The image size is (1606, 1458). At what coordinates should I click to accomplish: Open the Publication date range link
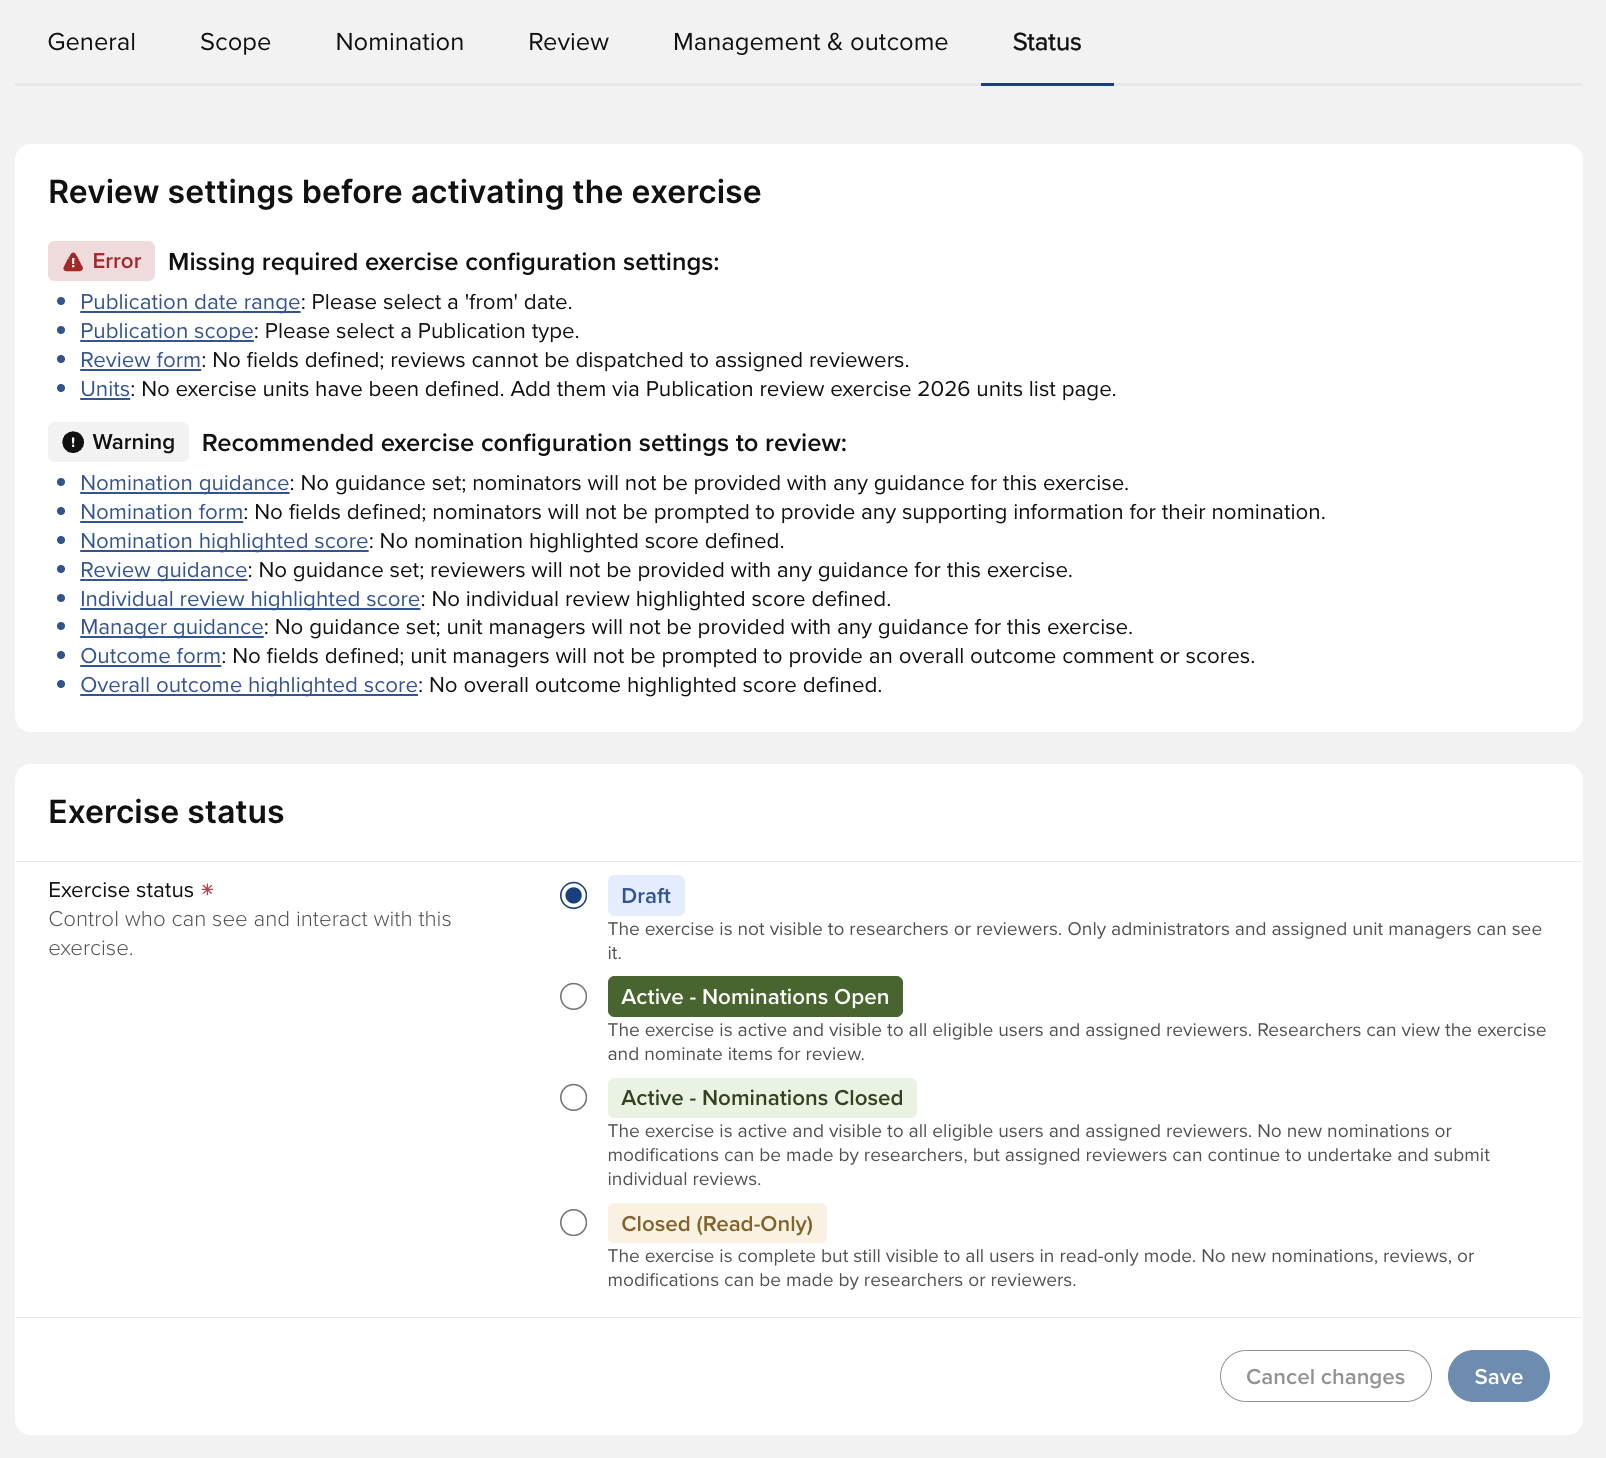pos(190,302)
